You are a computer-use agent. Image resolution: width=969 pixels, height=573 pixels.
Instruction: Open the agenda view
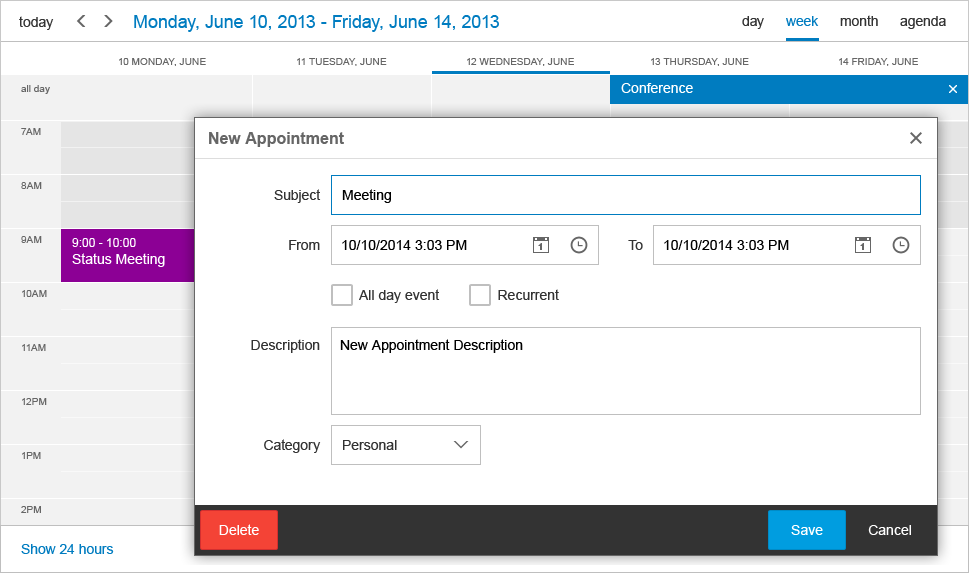[923, 21]
